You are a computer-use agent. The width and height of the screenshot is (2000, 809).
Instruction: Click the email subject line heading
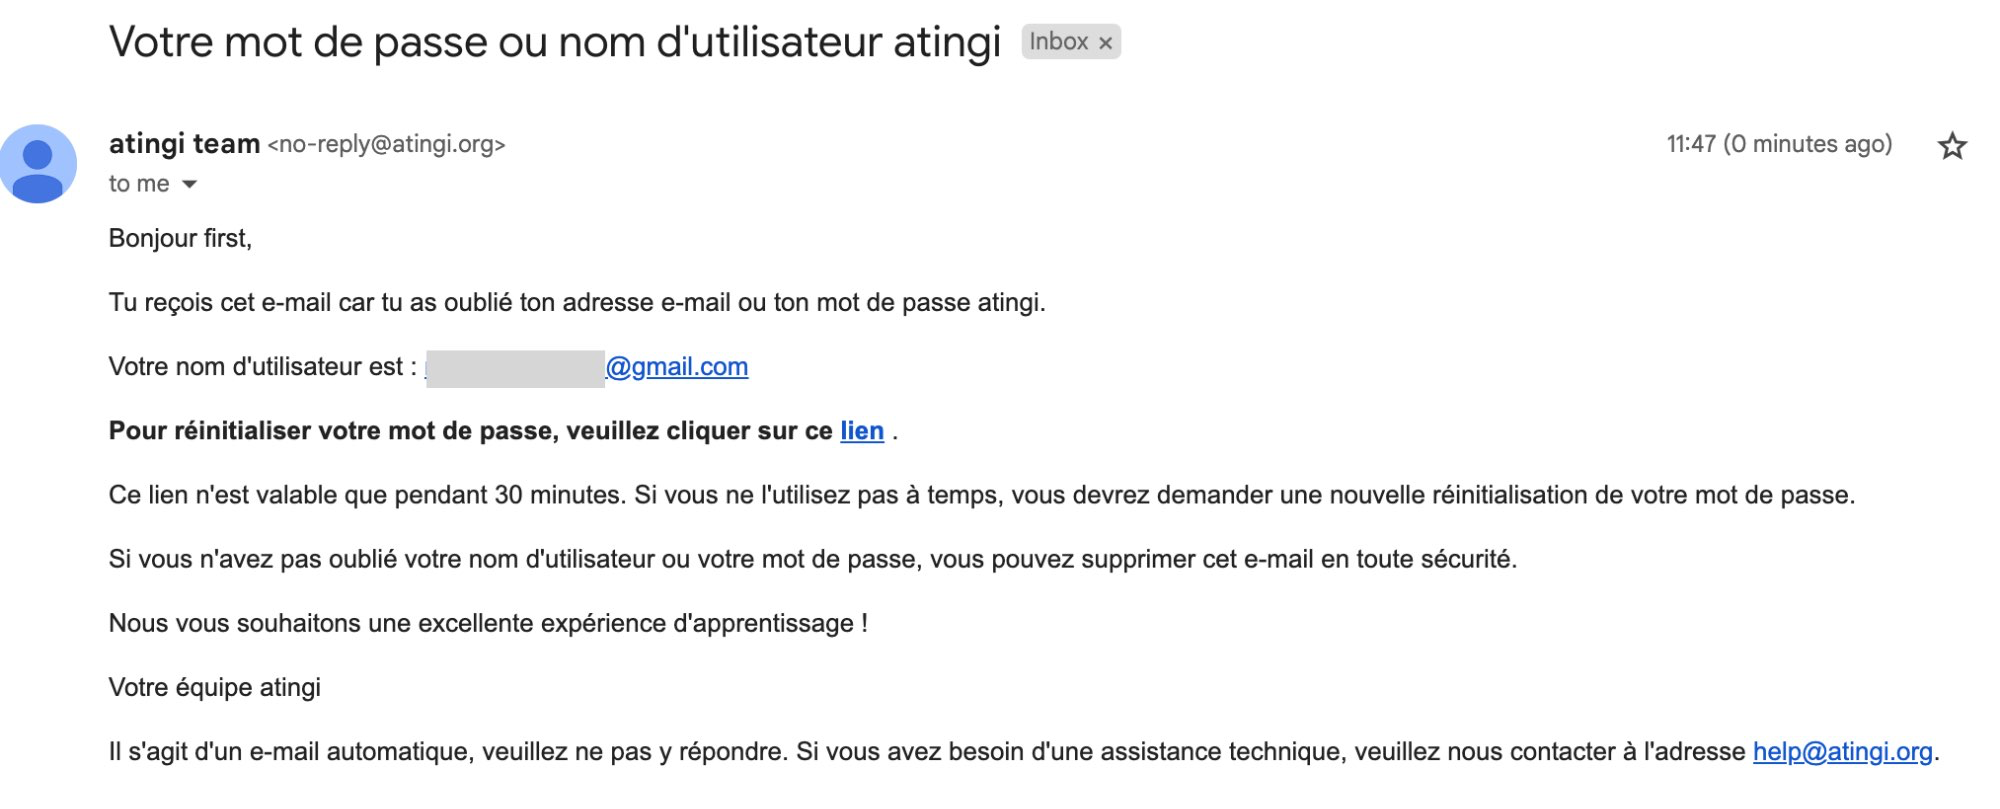(x=555, y=42)
